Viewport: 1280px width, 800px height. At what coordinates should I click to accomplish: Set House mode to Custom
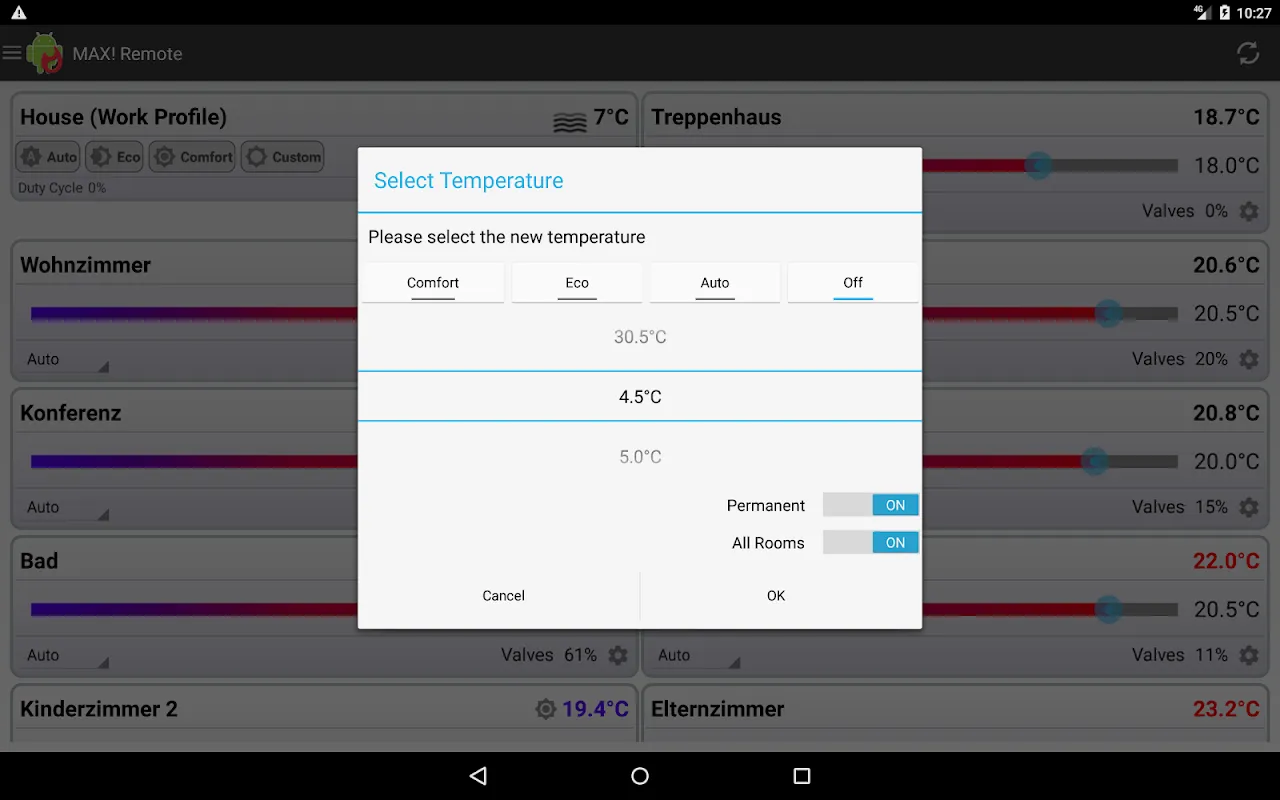coord(283,157)
